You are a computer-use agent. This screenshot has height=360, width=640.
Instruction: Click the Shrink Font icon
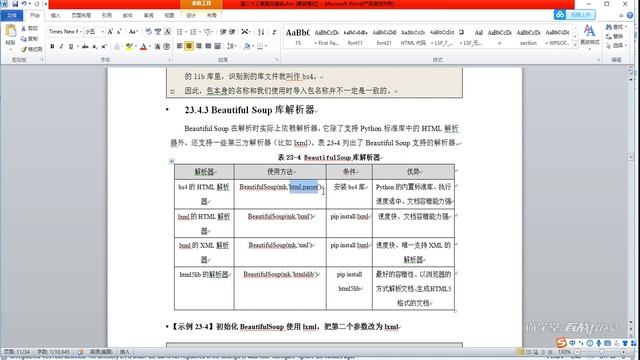tap(119, 31)
